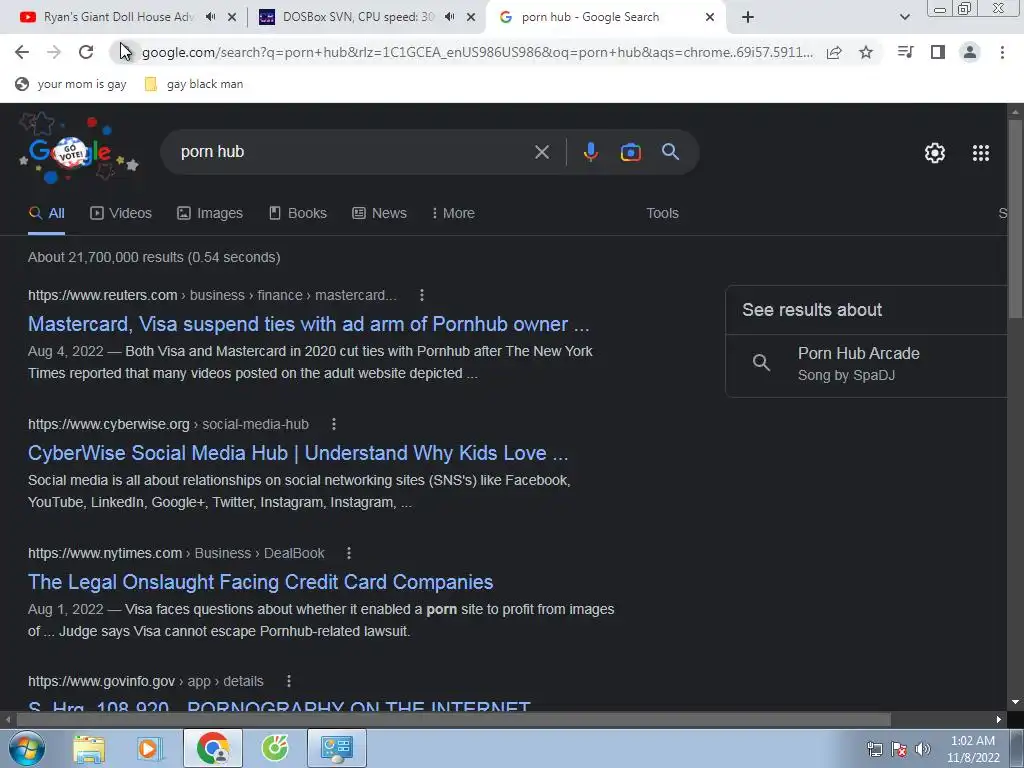Open the media control icon in the Chrome toolbar
The height and width of the screenshot is (768, 1024).
click(905, 52)
